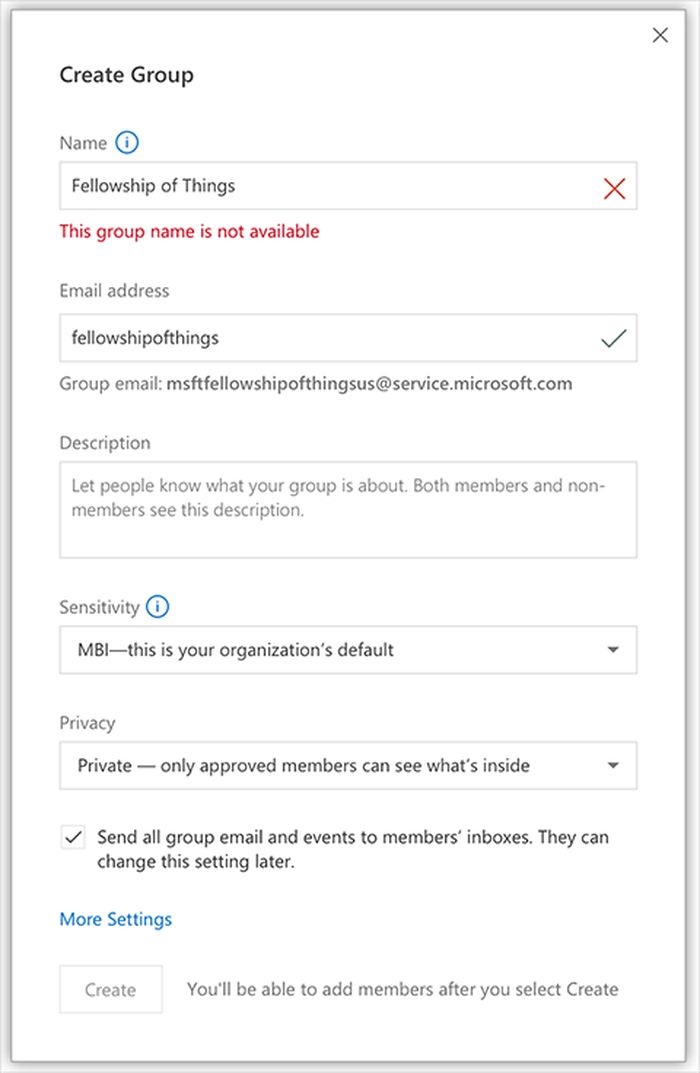The width and height of the screenshot is (700, 1073).
Task: Click the checkbox label about group email
Action: [352, 849]
